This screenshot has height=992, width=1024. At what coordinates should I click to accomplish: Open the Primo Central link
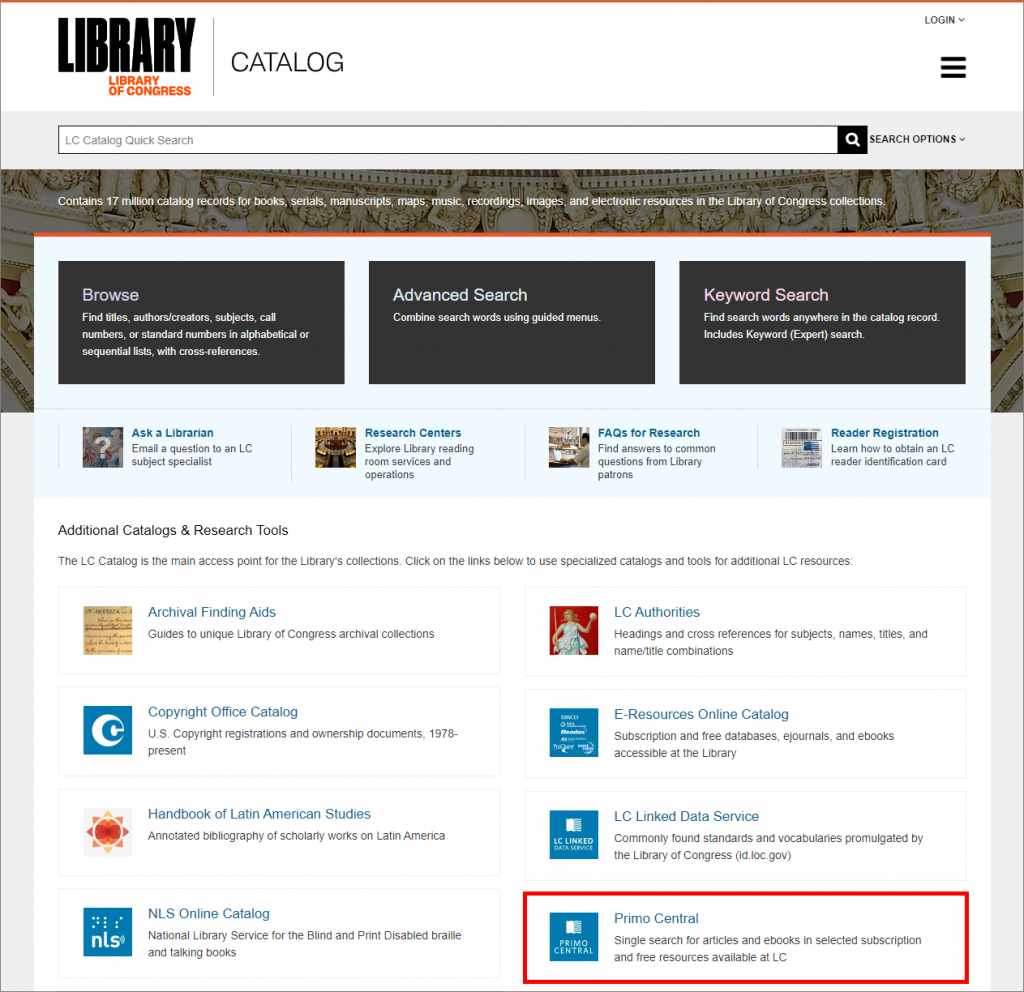[x=656, y=918]
